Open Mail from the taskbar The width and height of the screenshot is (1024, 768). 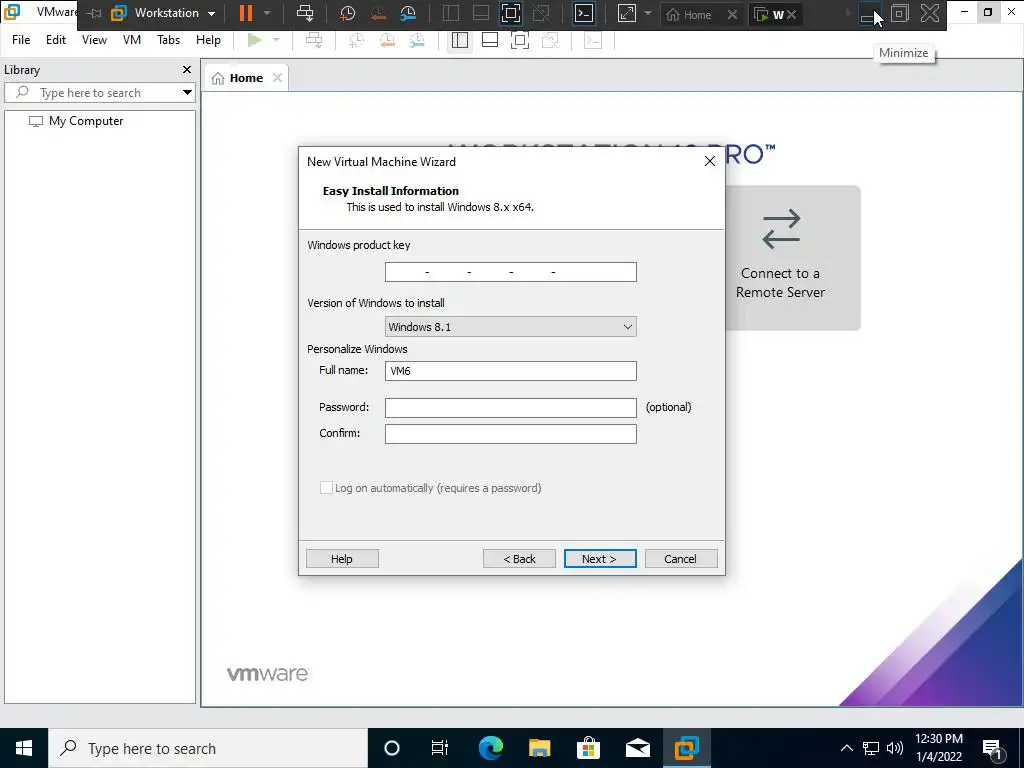tap(637, 748)
